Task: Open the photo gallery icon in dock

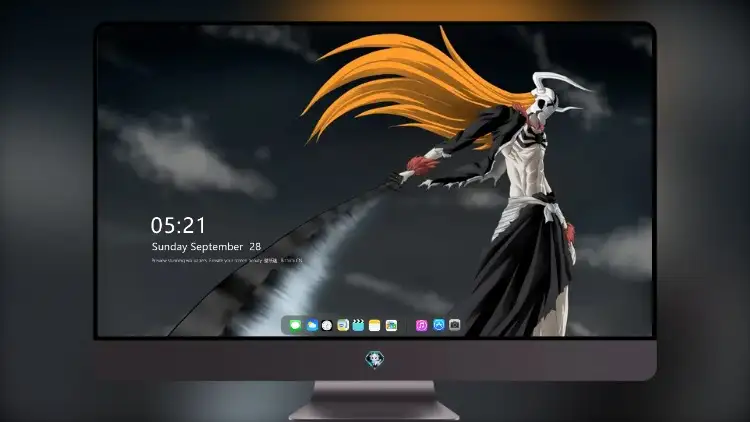Action: (391, 325)
